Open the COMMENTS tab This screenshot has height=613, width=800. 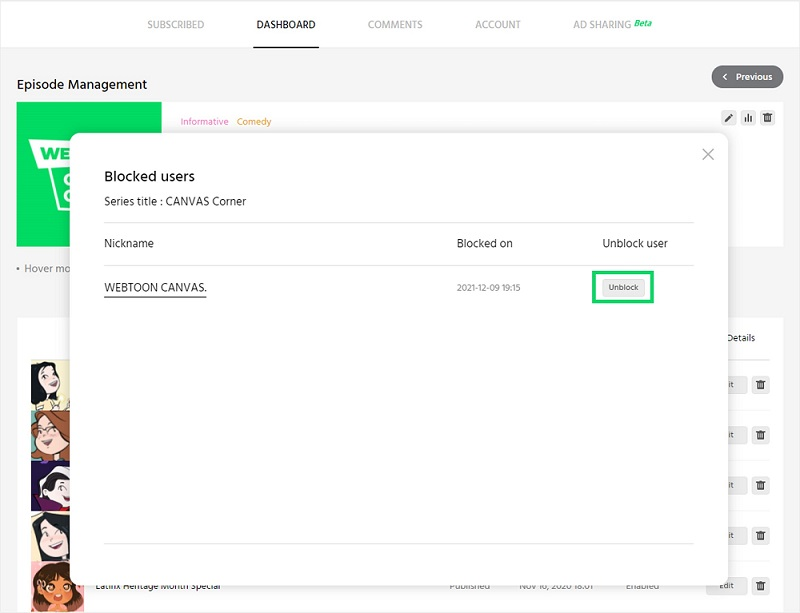[x=395, y=24]
